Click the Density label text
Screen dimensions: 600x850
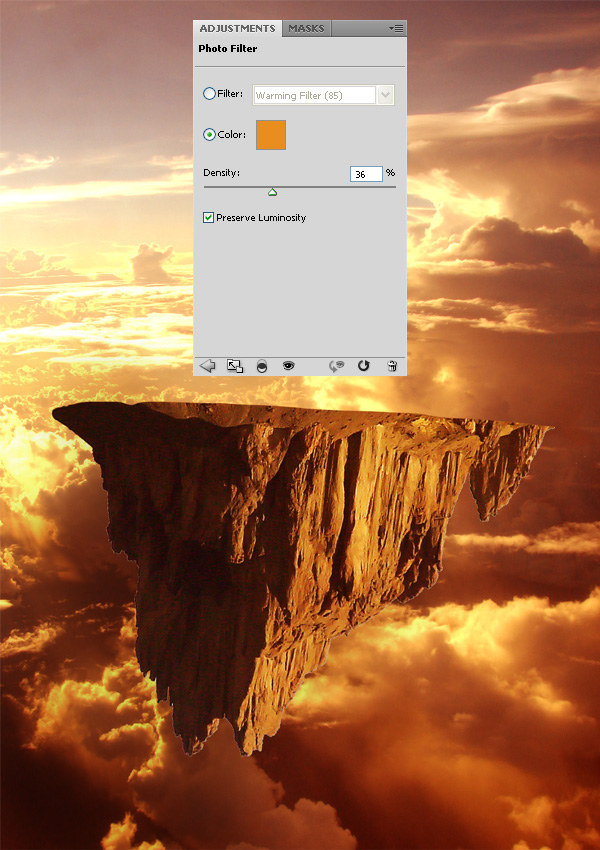pyautogui.click(x=221, y=173)
